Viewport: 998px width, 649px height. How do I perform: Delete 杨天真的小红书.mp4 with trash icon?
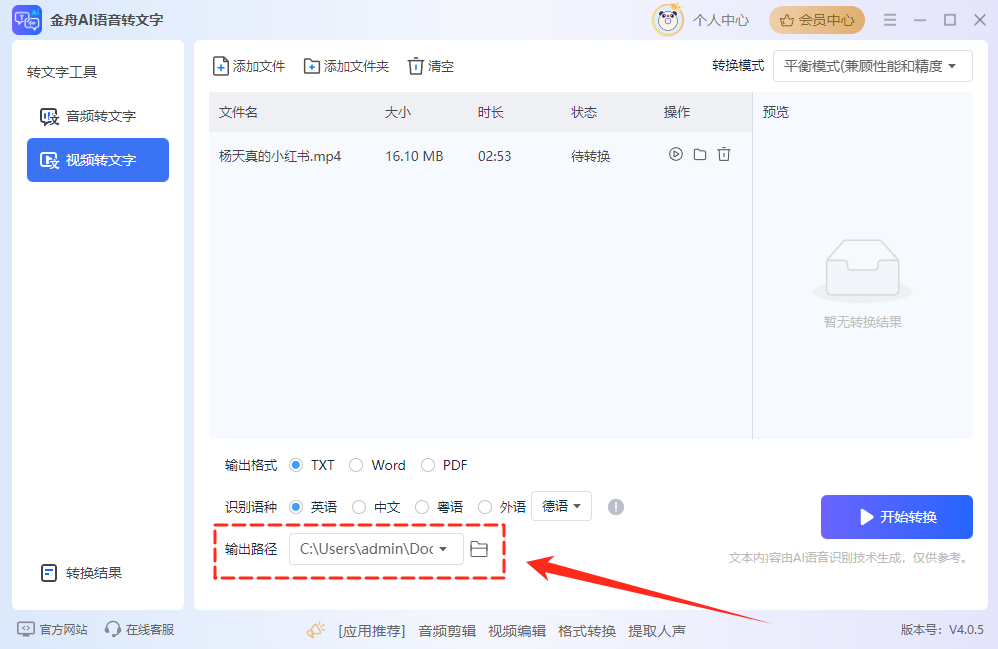tap(724, 155)
